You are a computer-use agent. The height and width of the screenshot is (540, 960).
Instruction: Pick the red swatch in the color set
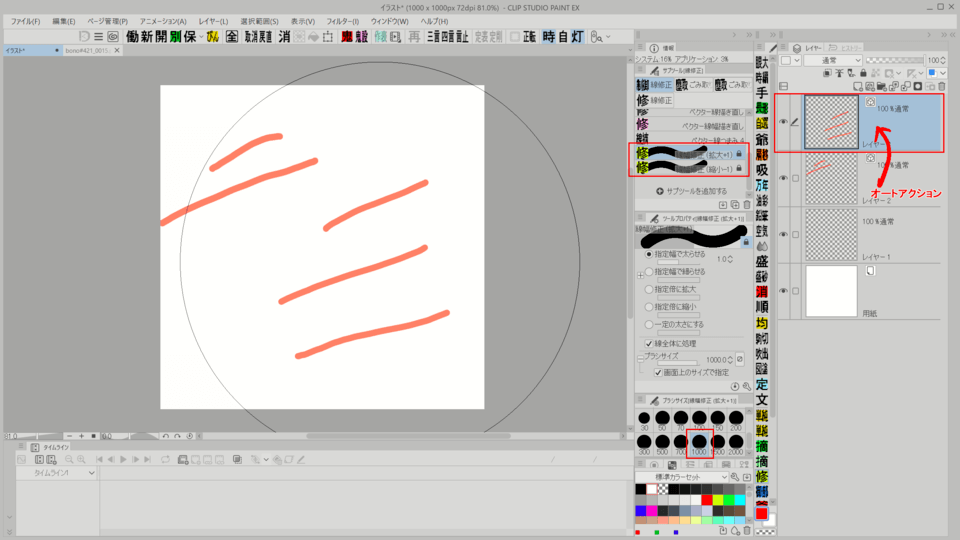[x=706, y=499]
